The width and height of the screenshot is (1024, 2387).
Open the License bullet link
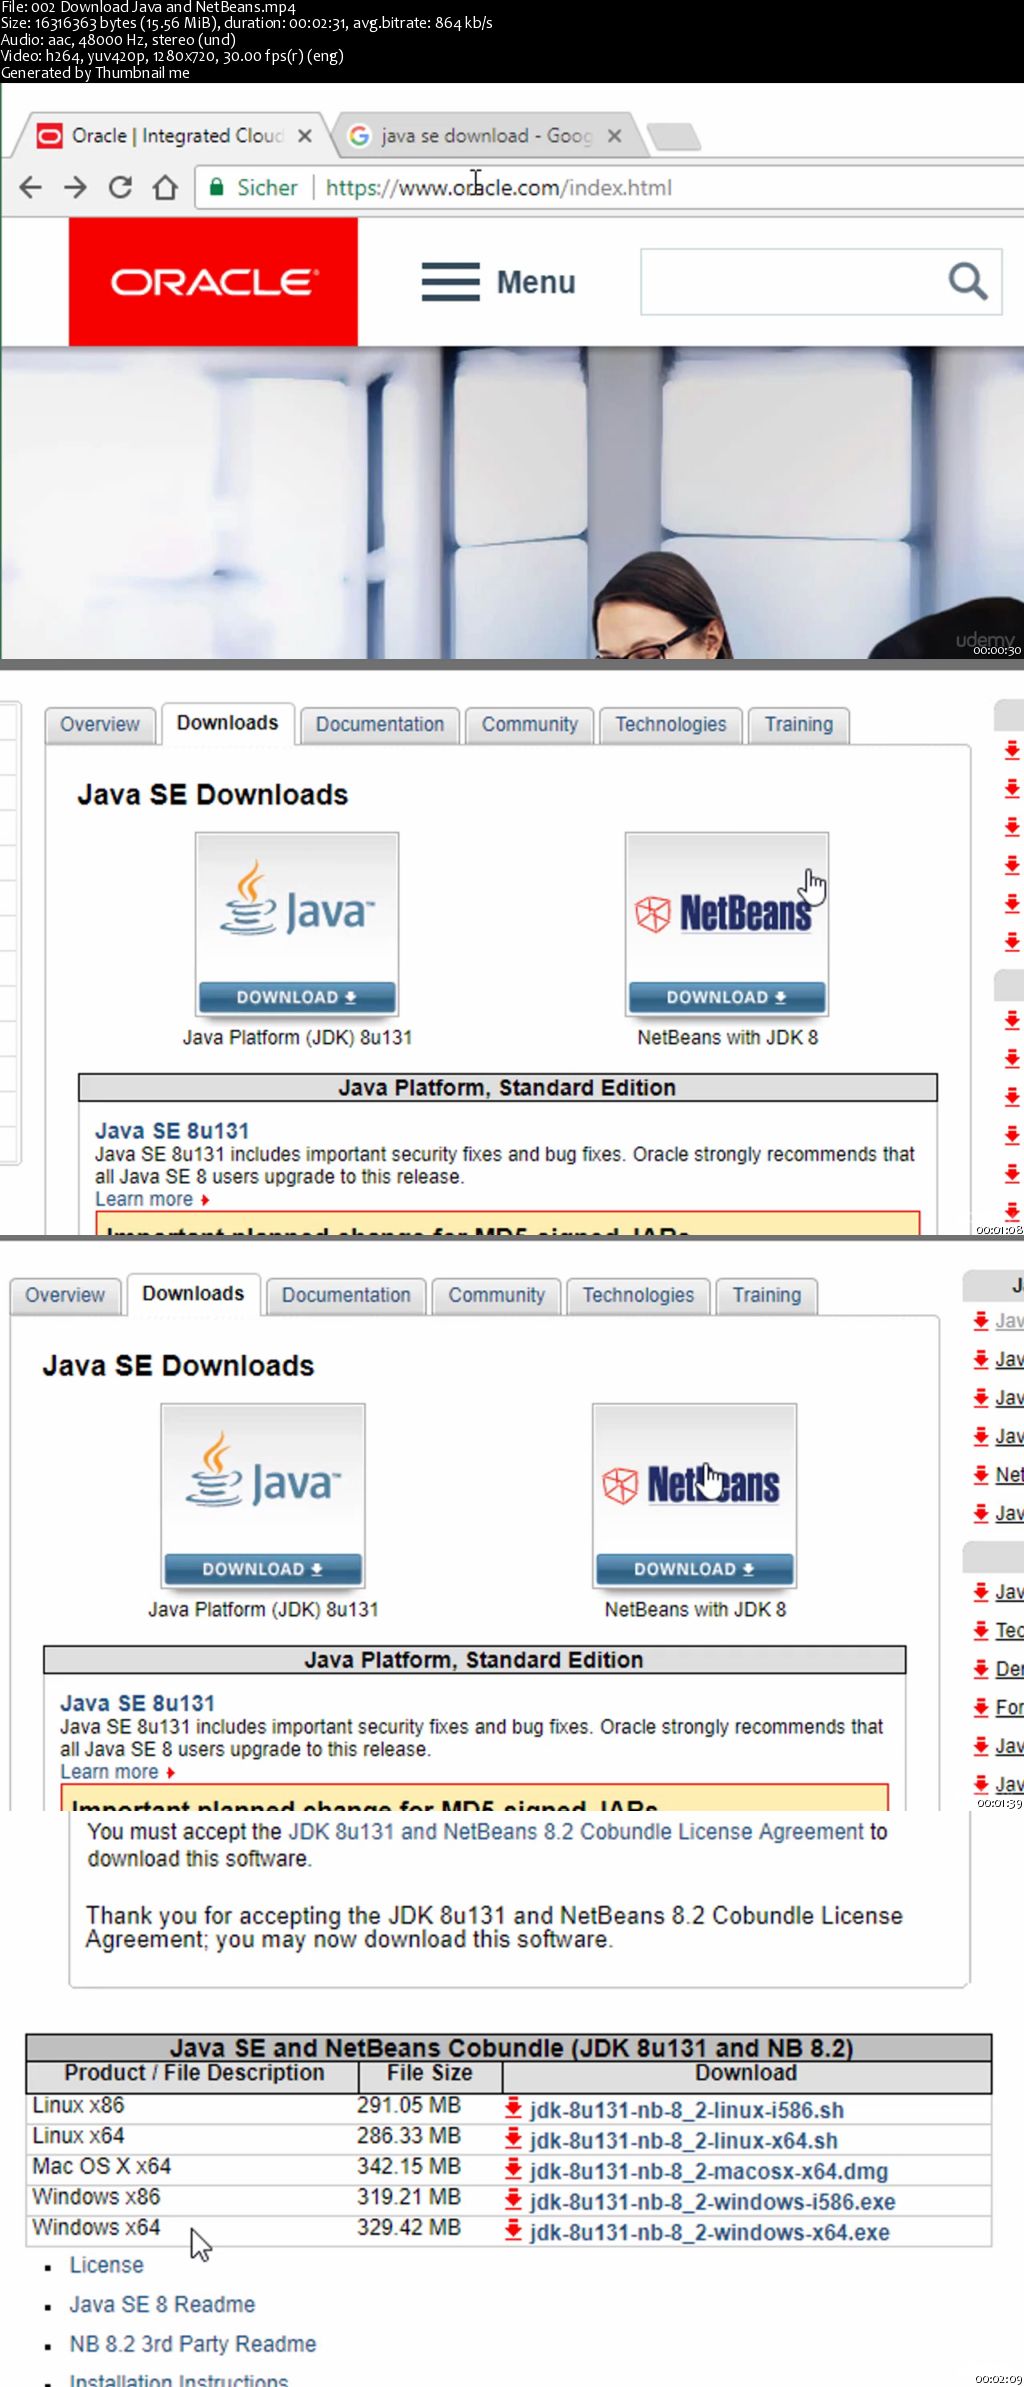click(x=106, y=2265)
